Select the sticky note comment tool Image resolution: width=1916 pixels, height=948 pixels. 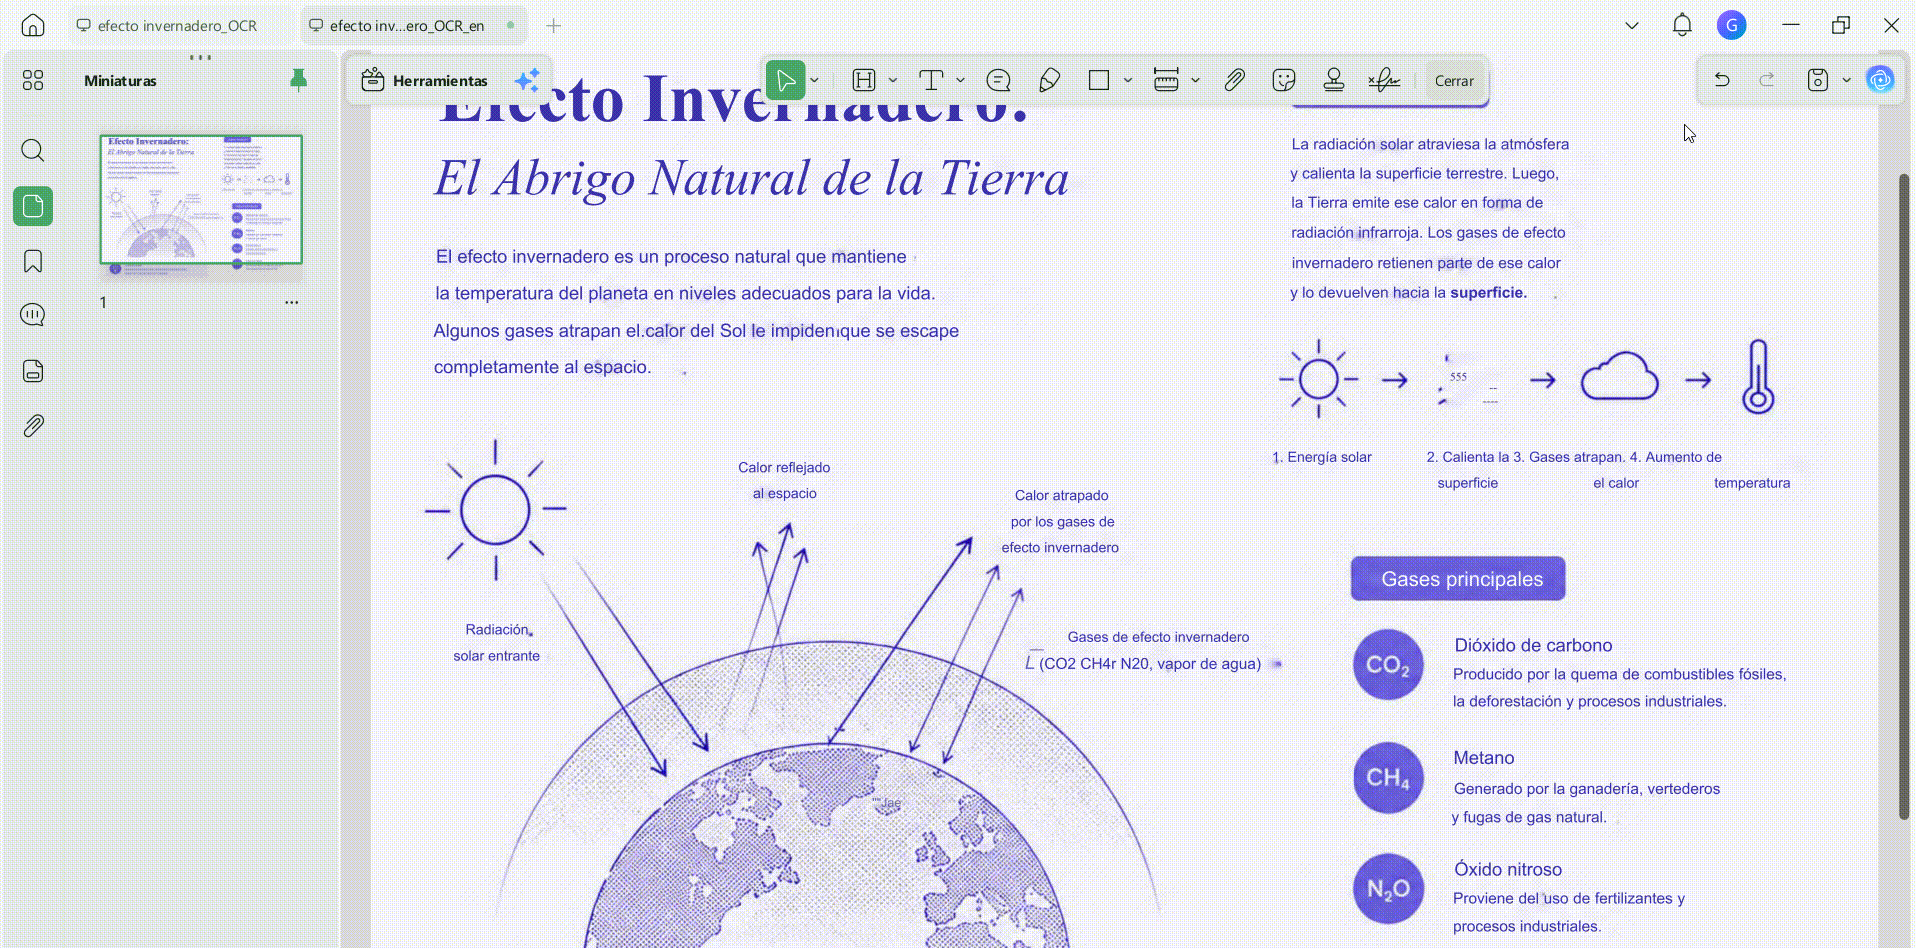998,80
